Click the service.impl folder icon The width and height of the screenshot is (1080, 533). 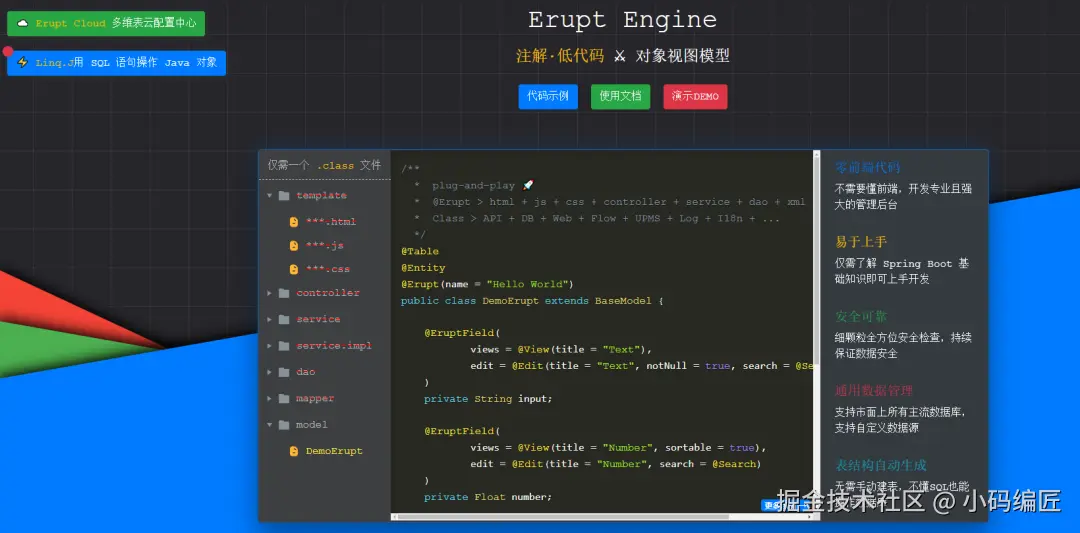[x=284, y=346]
